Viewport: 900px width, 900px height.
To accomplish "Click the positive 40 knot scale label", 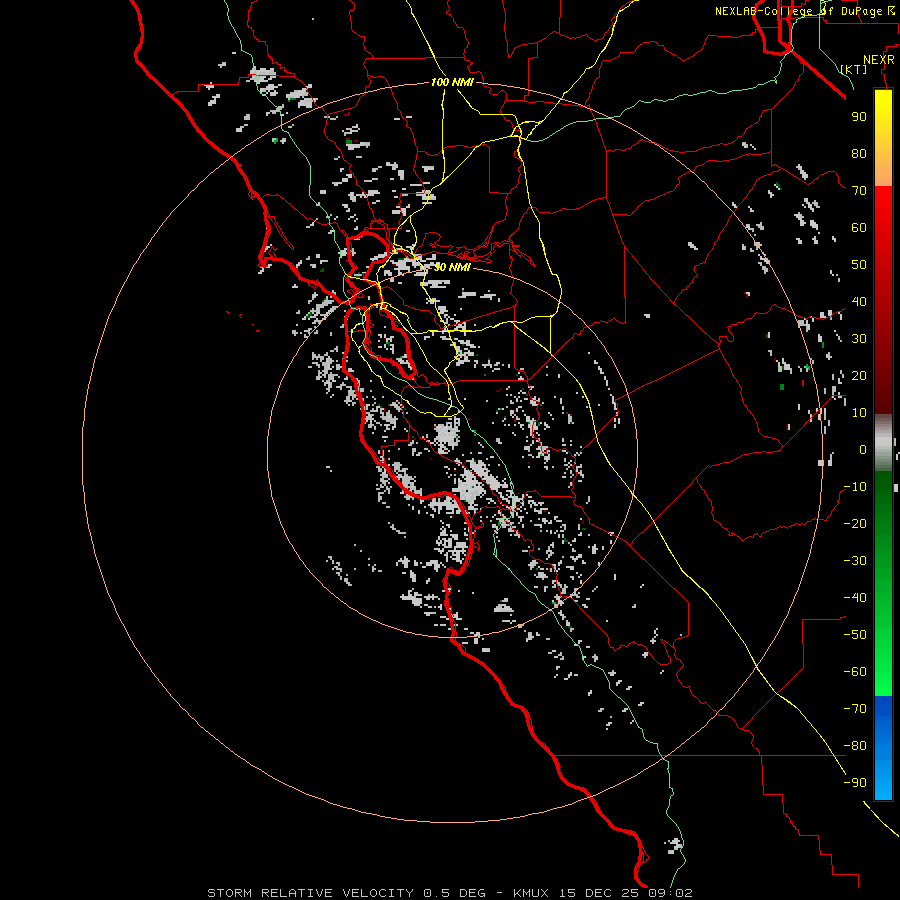I will (x=859, y=302).
